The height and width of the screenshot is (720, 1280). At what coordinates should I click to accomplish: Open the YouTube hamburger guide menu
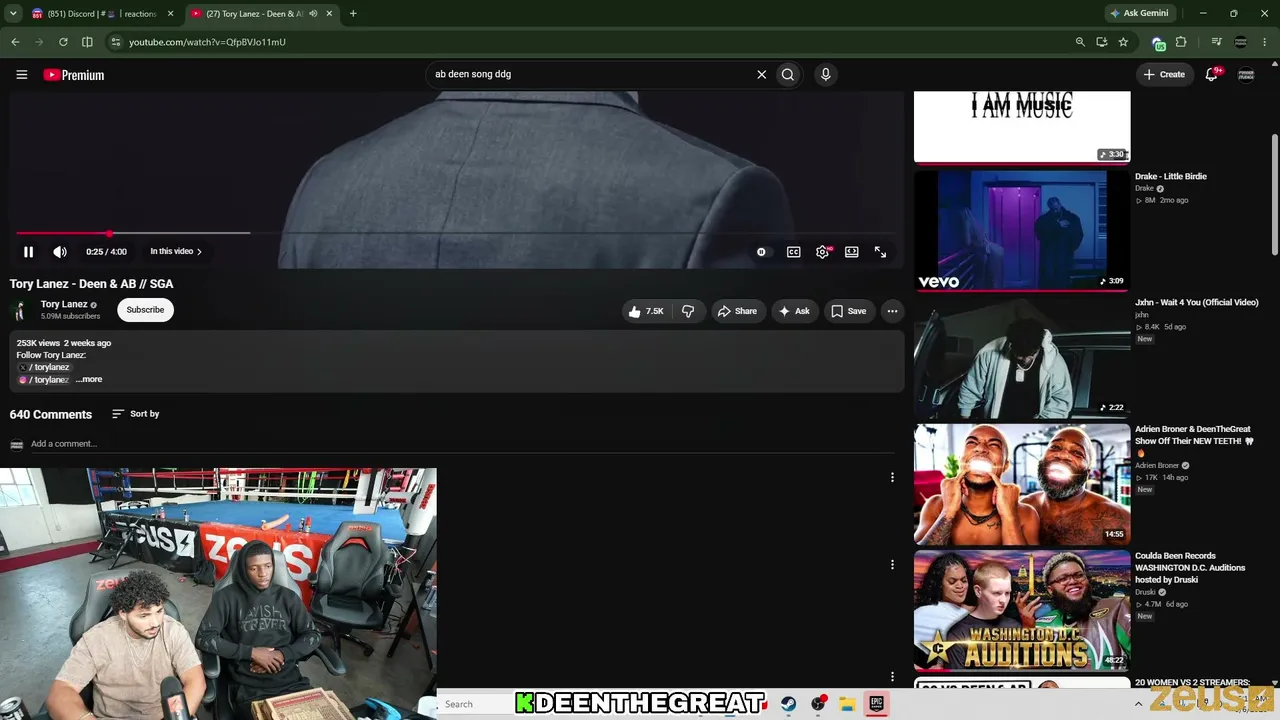21,74
